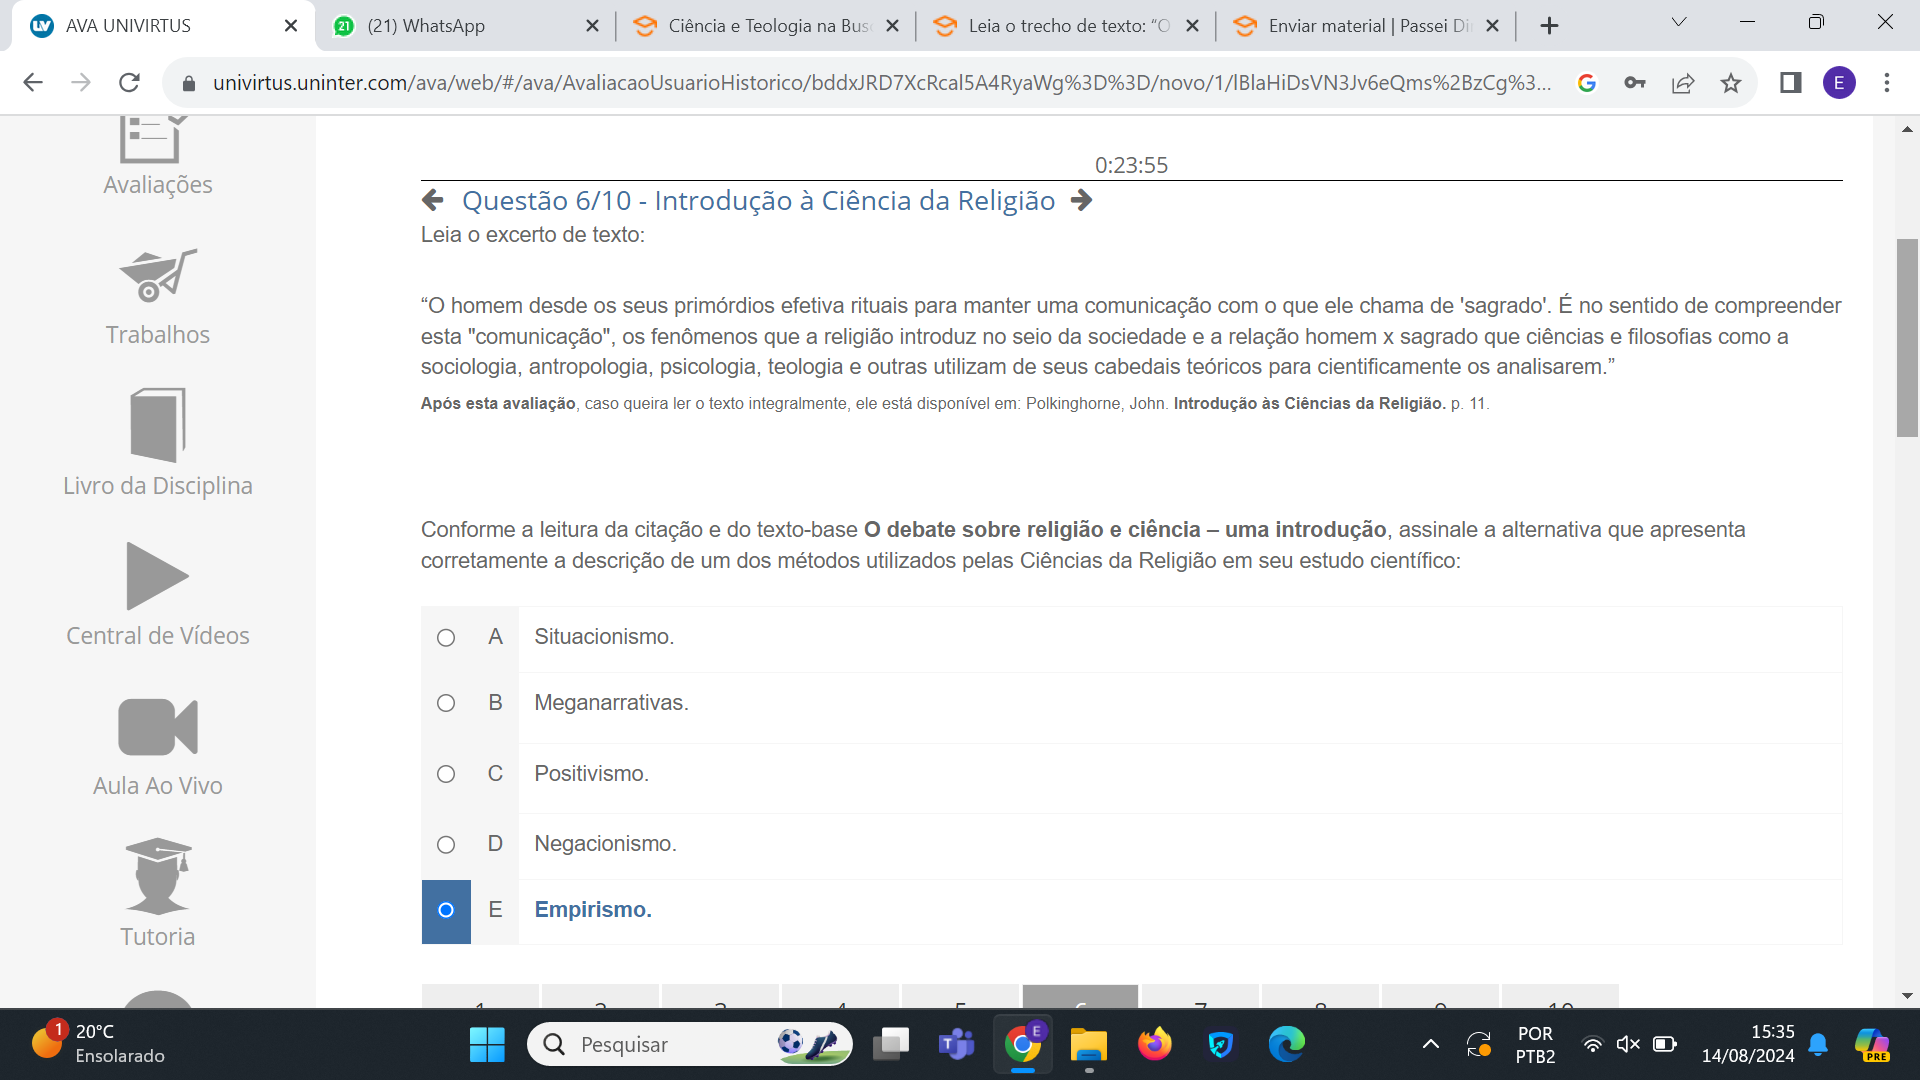1920x1080 pixels.
Task: Click the page vertical scrollbar thumb
Action: coord(1907,338)
